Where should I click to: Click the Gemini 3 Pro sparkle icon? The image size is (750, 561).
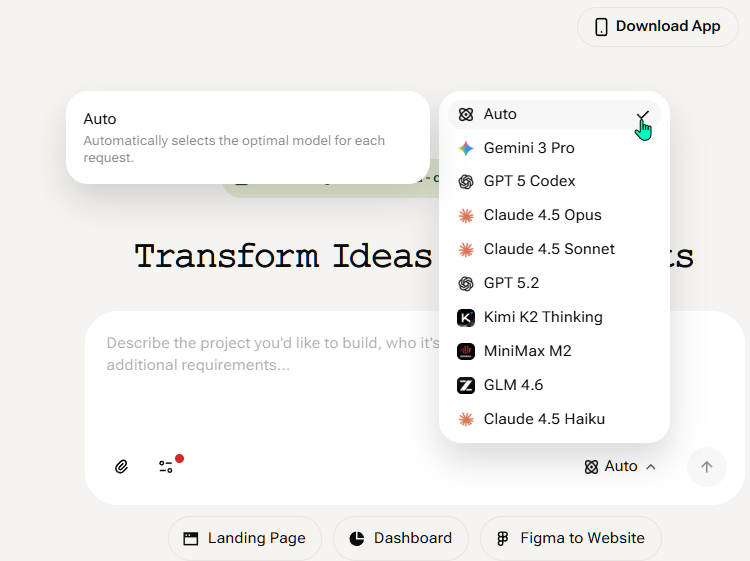(466, 148)
